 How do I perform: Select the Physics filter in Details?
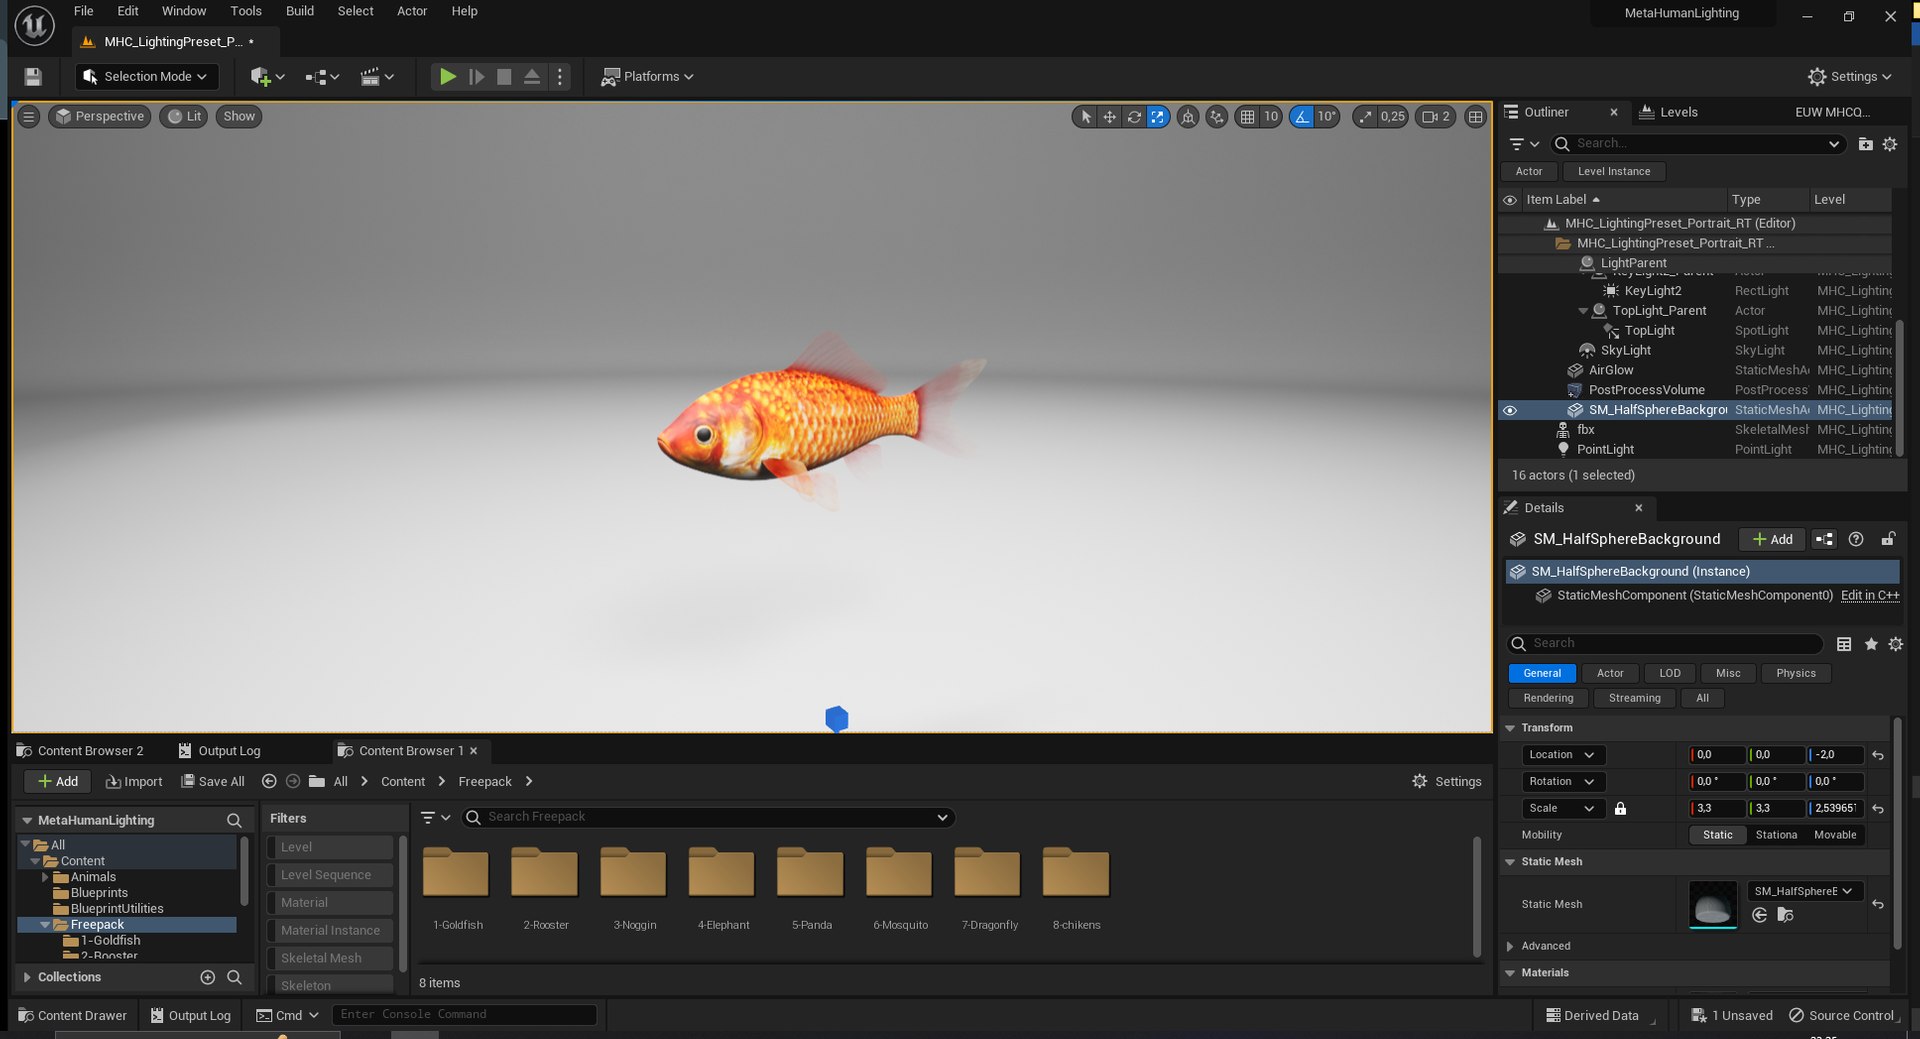[x=1795, y=673]
